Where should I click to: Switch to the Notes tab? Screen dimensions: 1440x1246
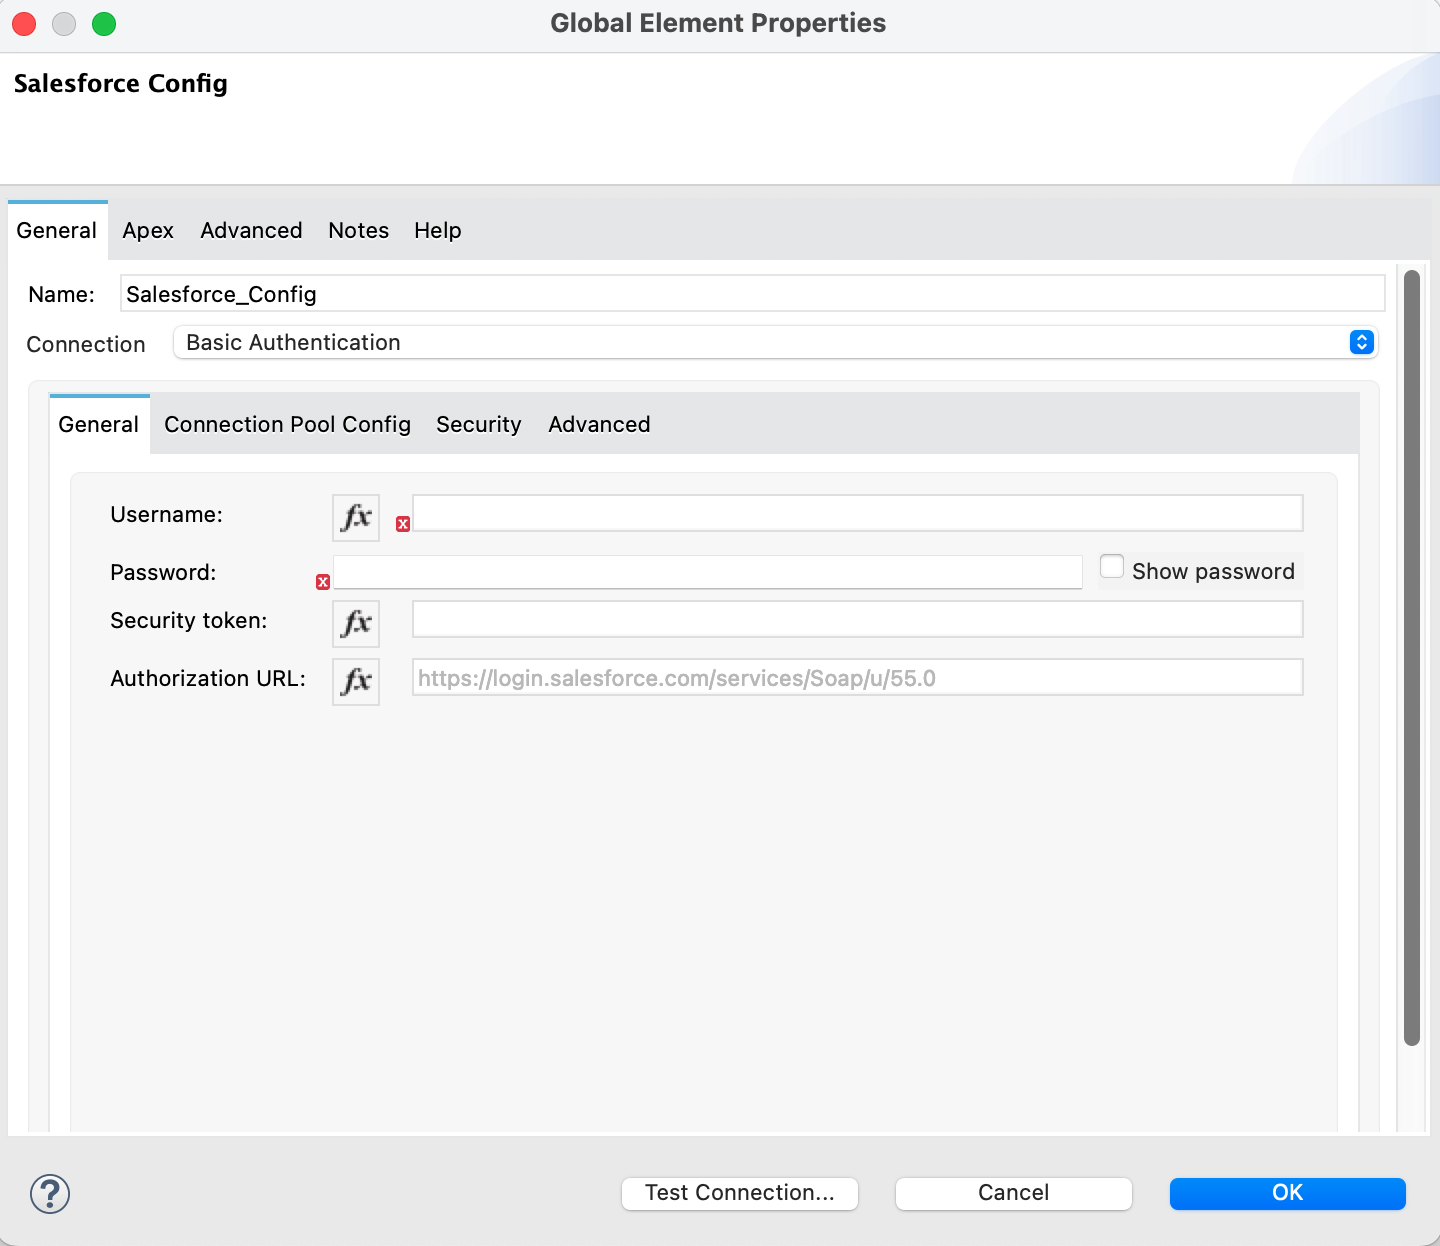point(358,230)
